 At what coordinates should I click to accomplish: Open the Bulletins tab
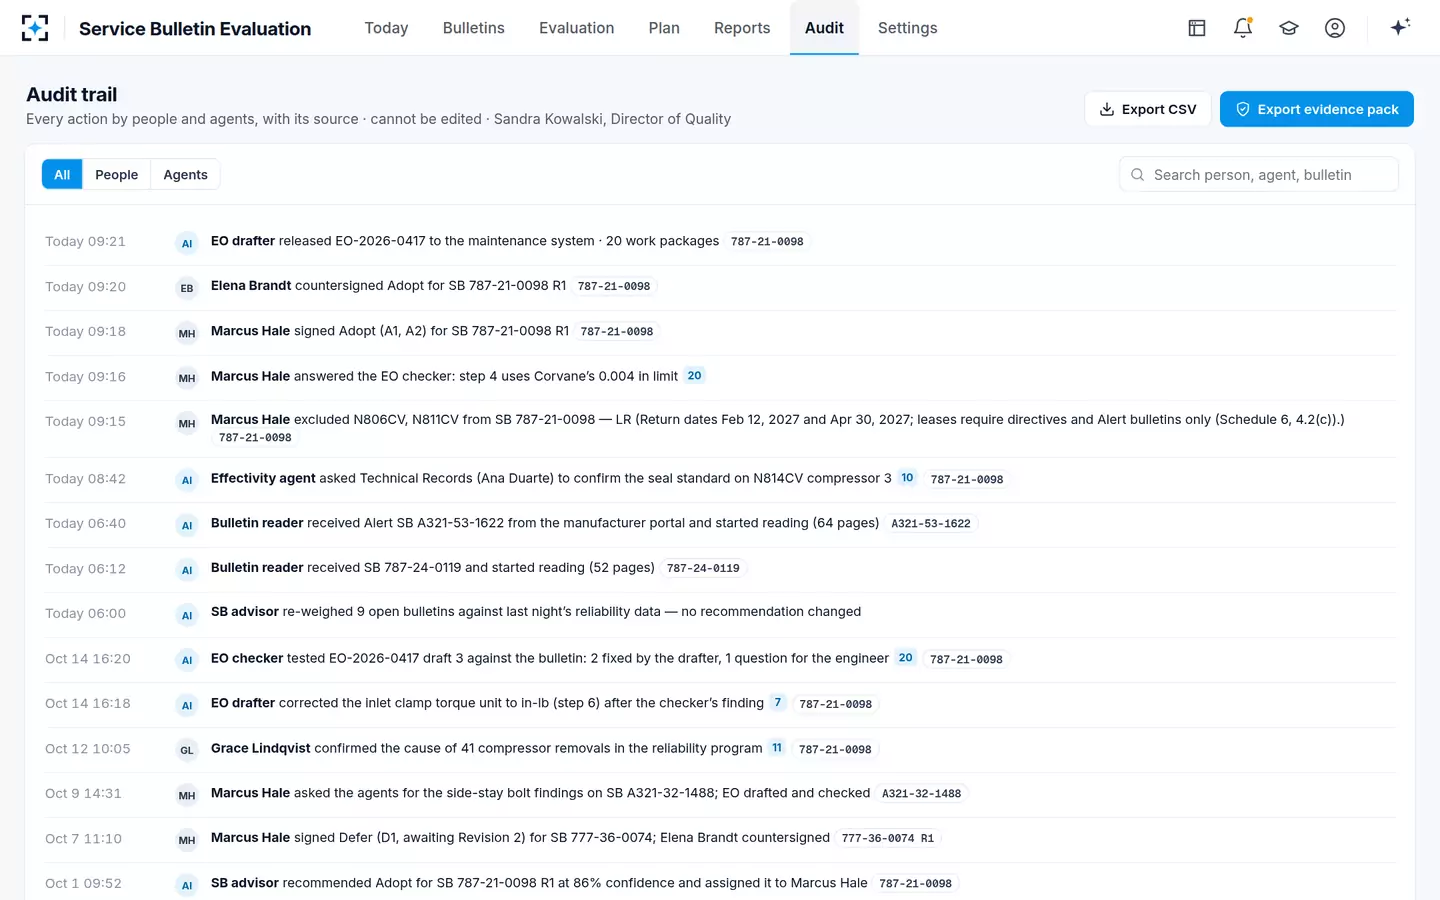tap(474, 28)
